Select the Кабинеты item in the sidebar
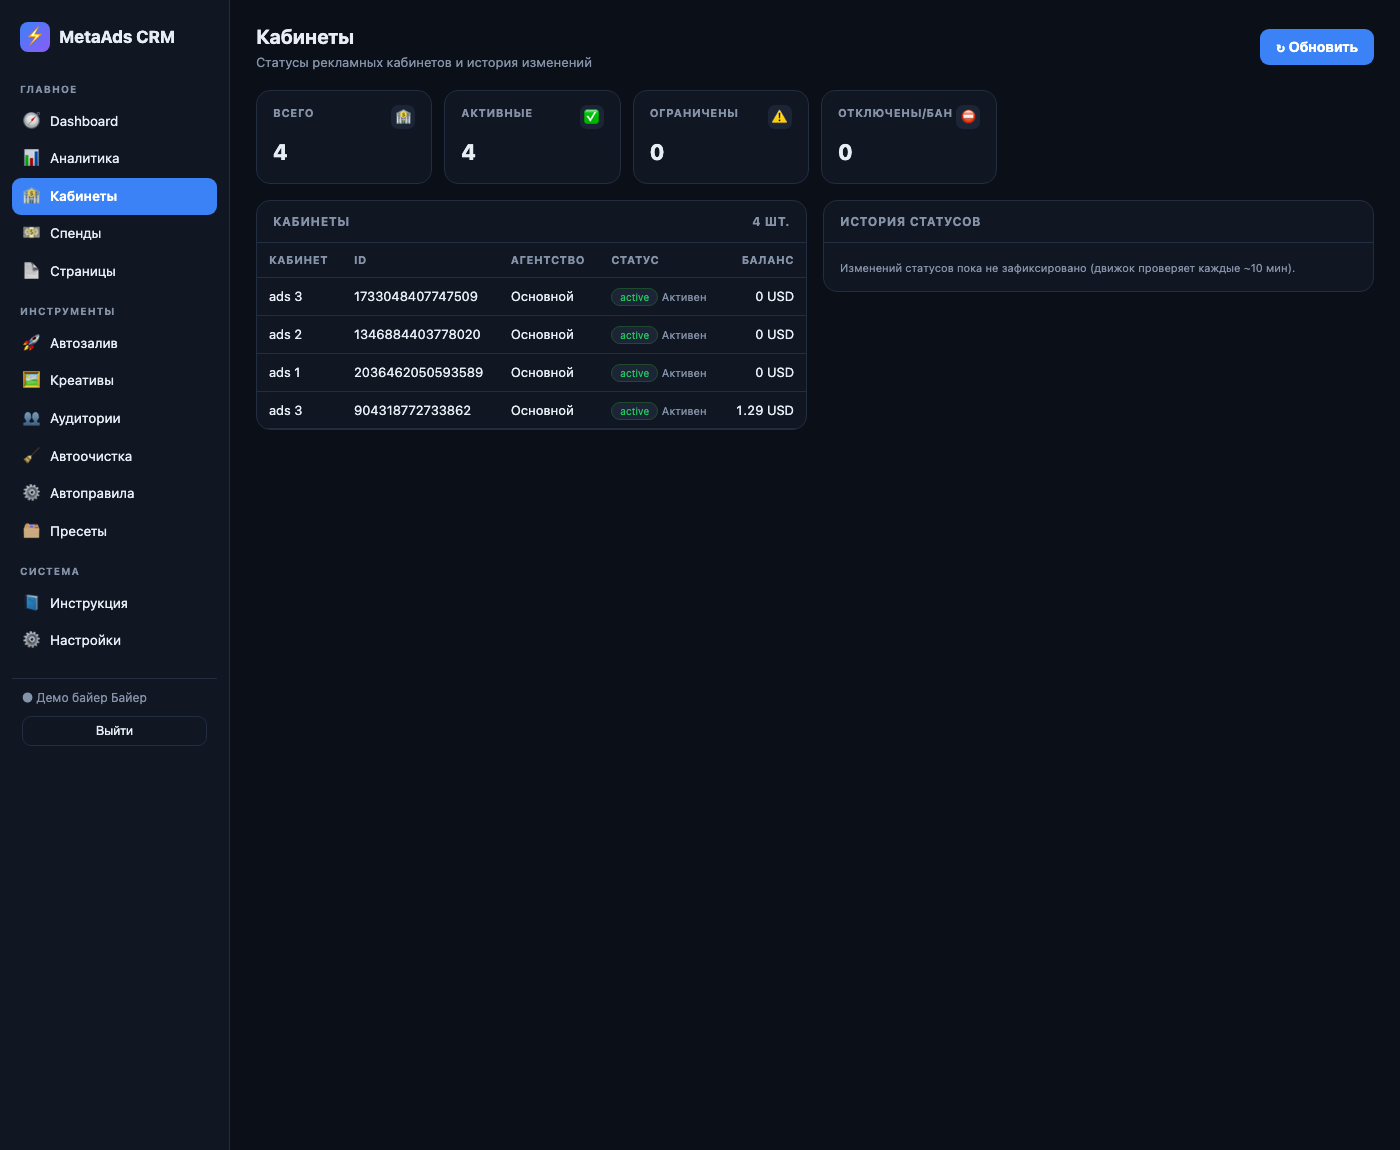Screen dimensions: 1400x1150 (x=114, y=196)
